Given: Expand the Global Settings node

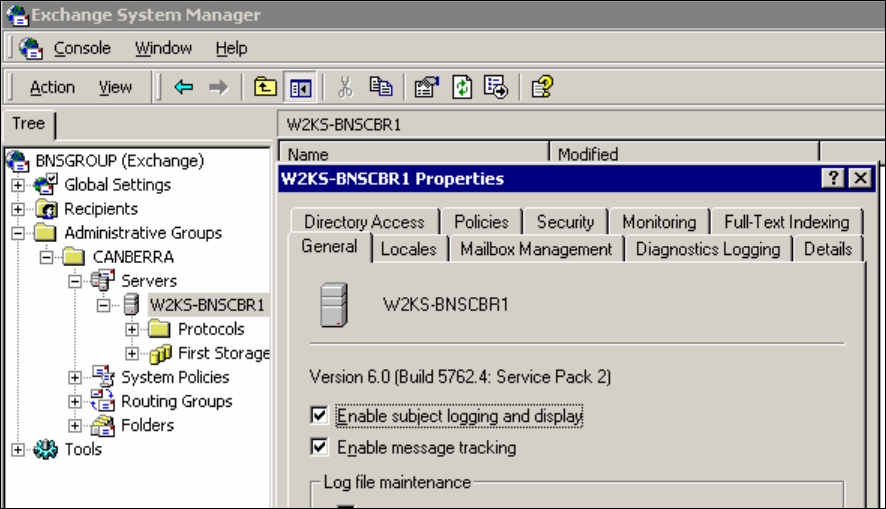Looking at the screenshot, I should [18, 185].
